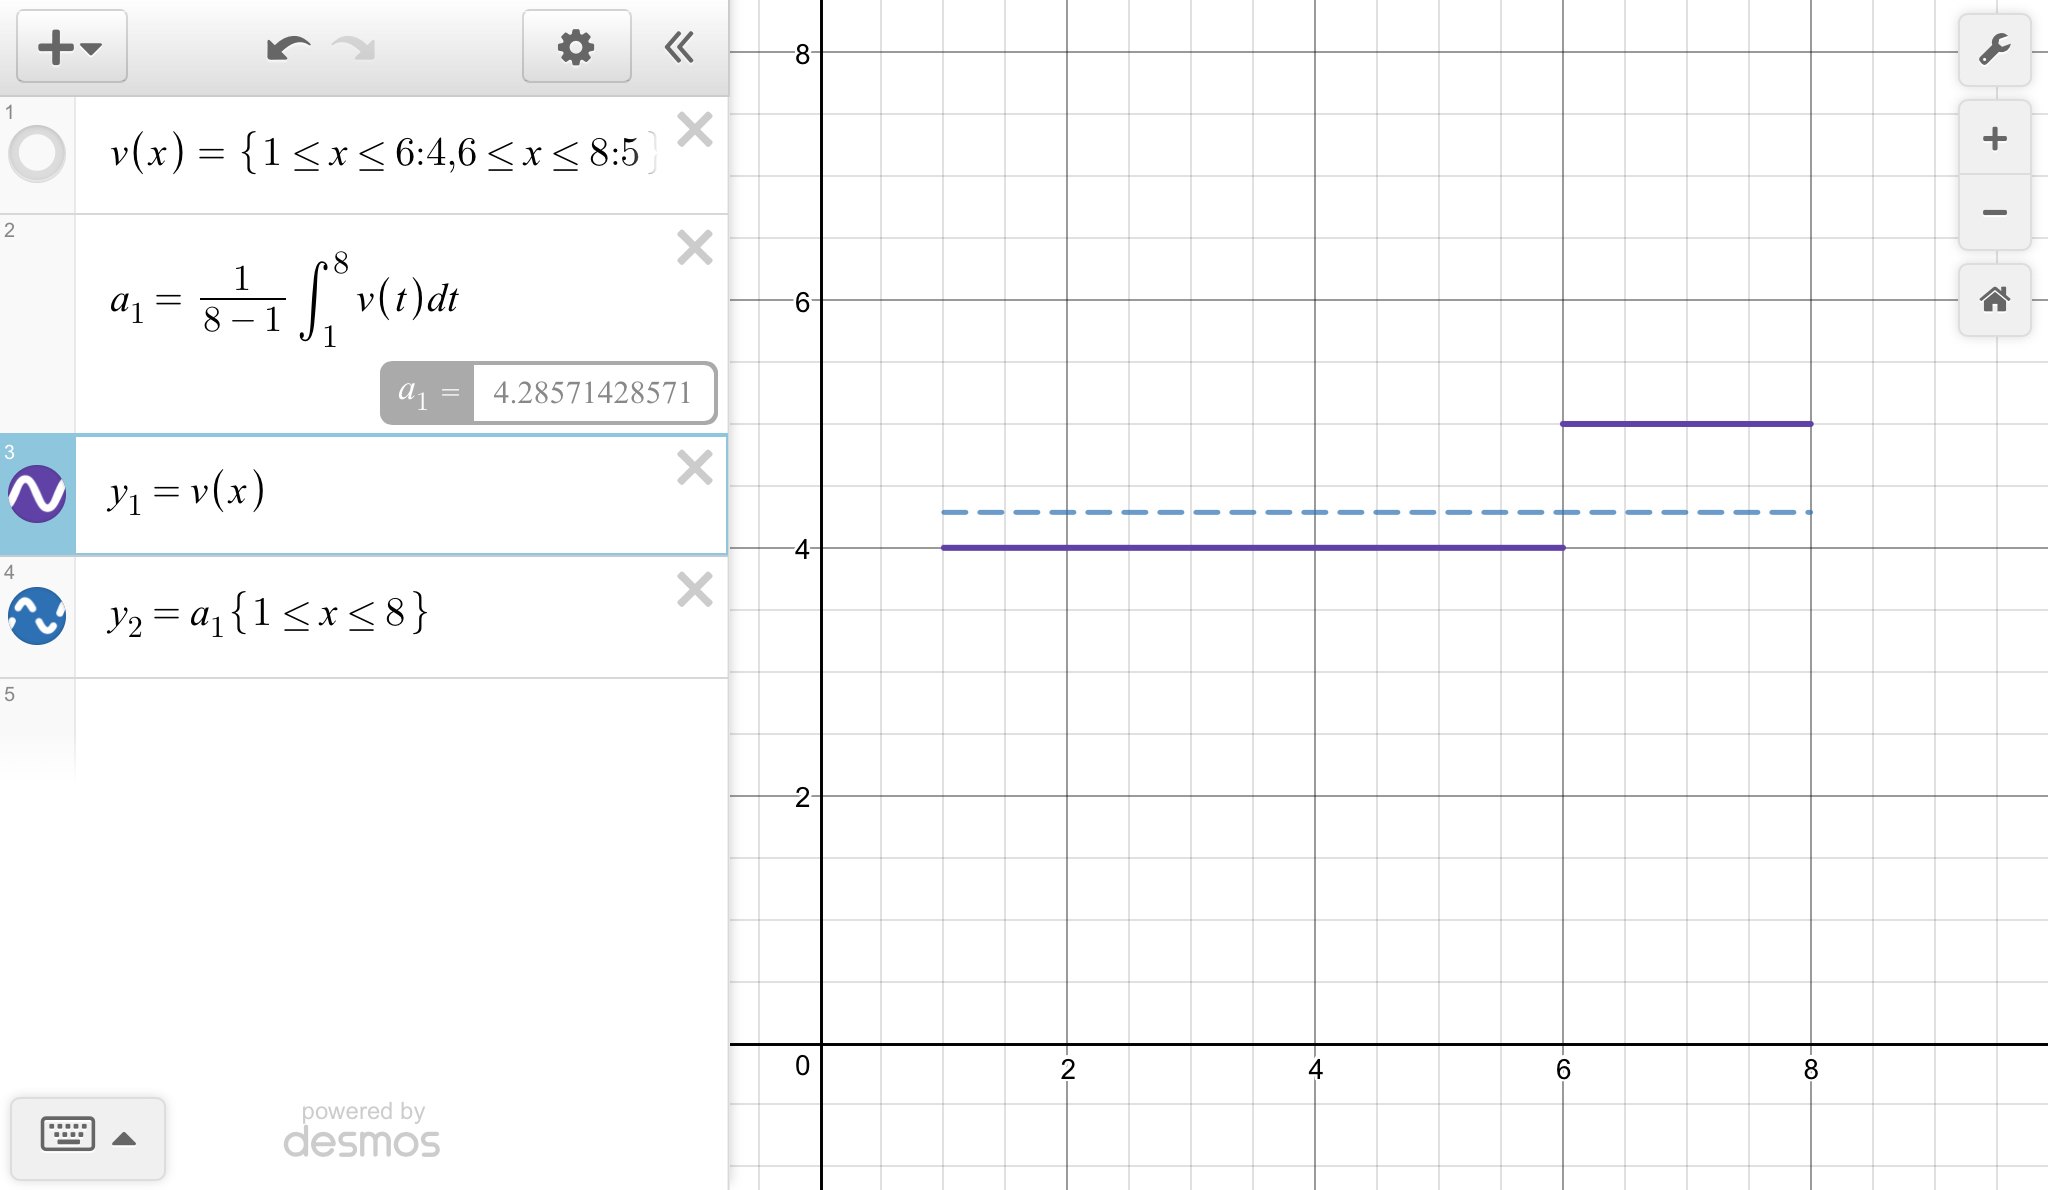Screen dimensions: 2048x1190
Task: Open the graph settings gear menu
Action: [x=576, y=47]
